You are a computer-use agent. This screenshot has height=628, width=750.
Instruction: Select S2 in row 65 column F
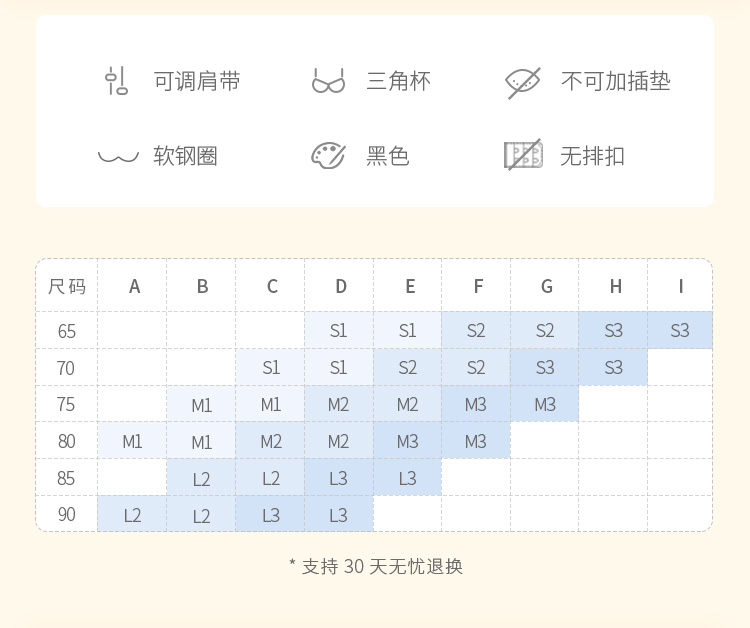[476, 330]
